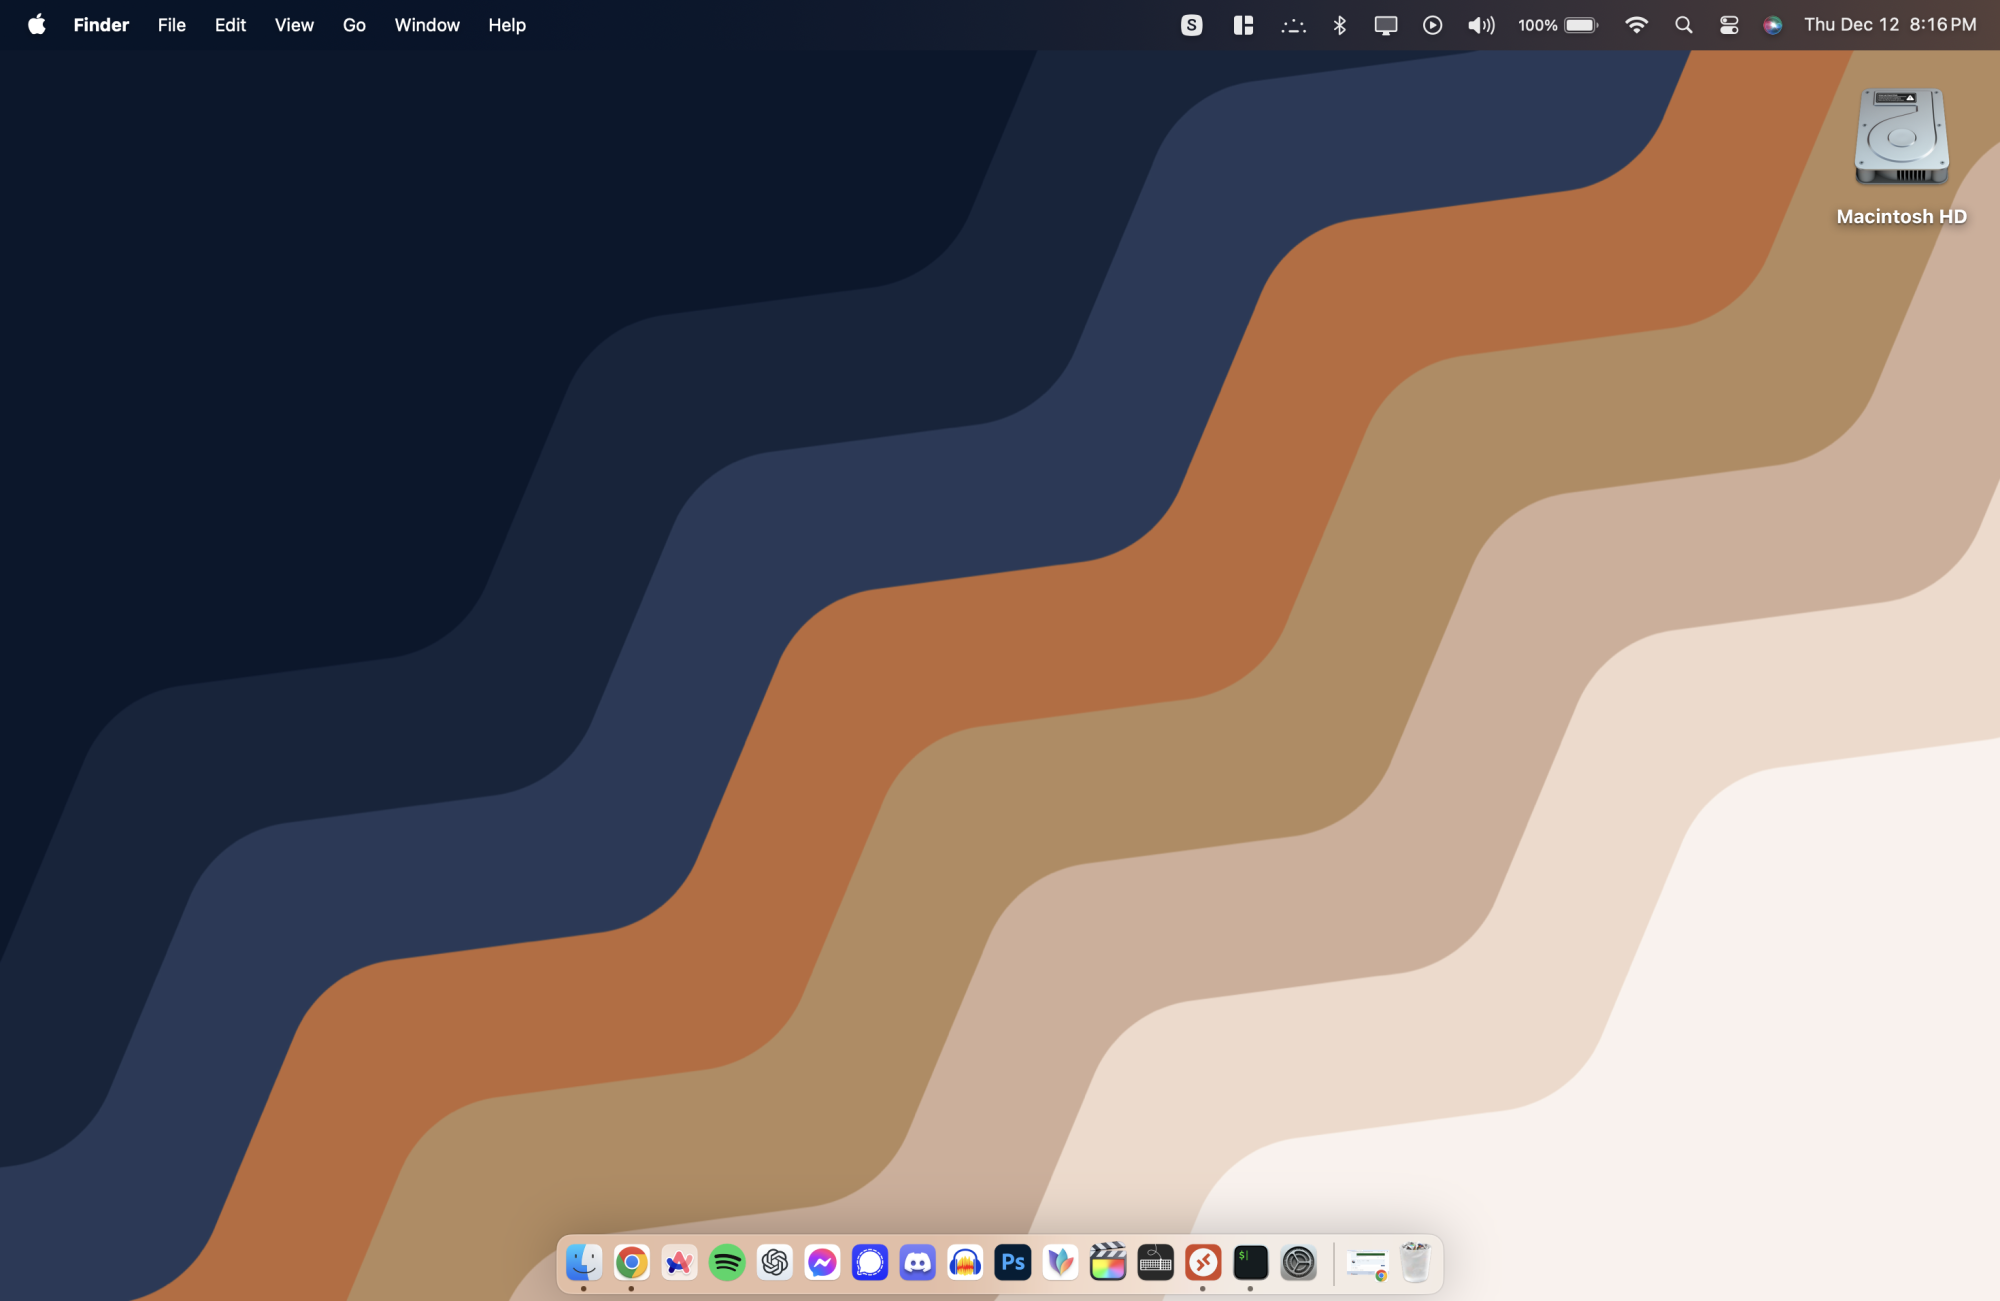Launch Google Chrome from the dock

632,1263
